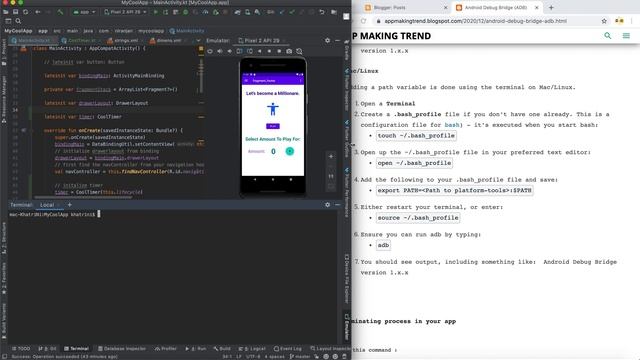Tap the teal round add button in the app
The width and height of the screenshot is (640, 360).
(x=289, y=151)
